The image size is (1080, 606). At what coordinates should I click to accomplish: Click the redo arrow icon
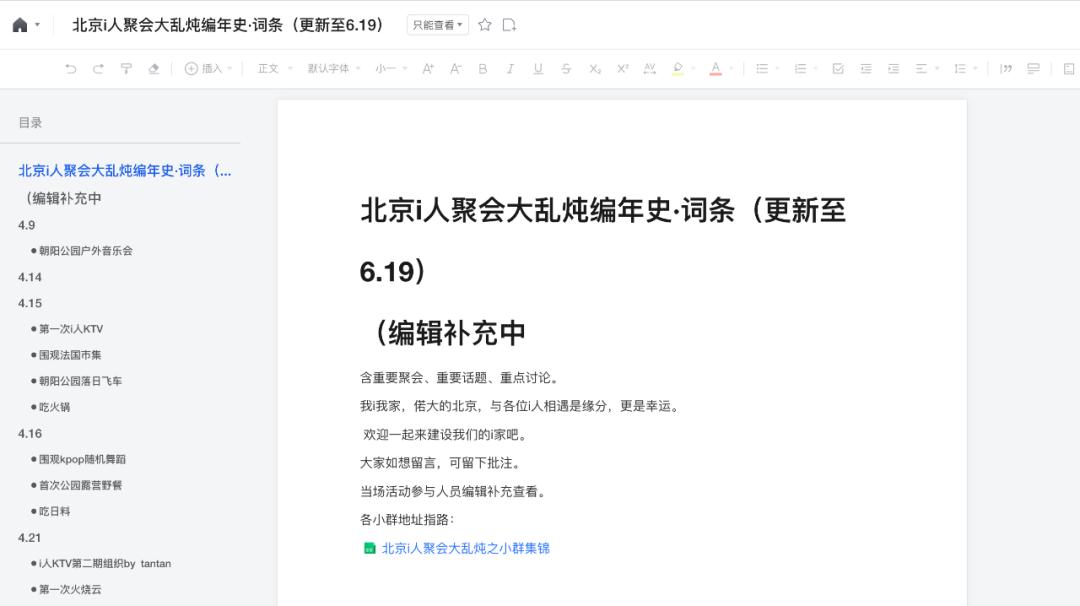tap(98, 68)
